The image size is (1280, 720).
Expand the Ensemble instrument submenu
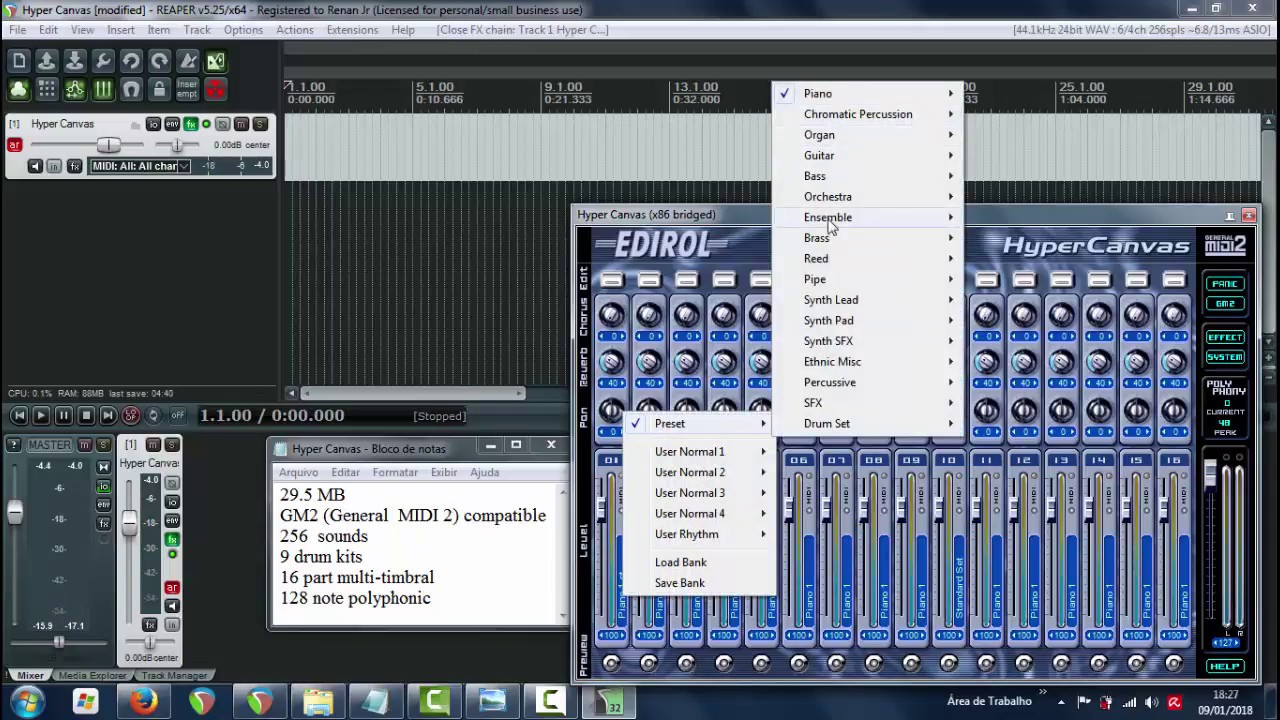coord(868,217)
